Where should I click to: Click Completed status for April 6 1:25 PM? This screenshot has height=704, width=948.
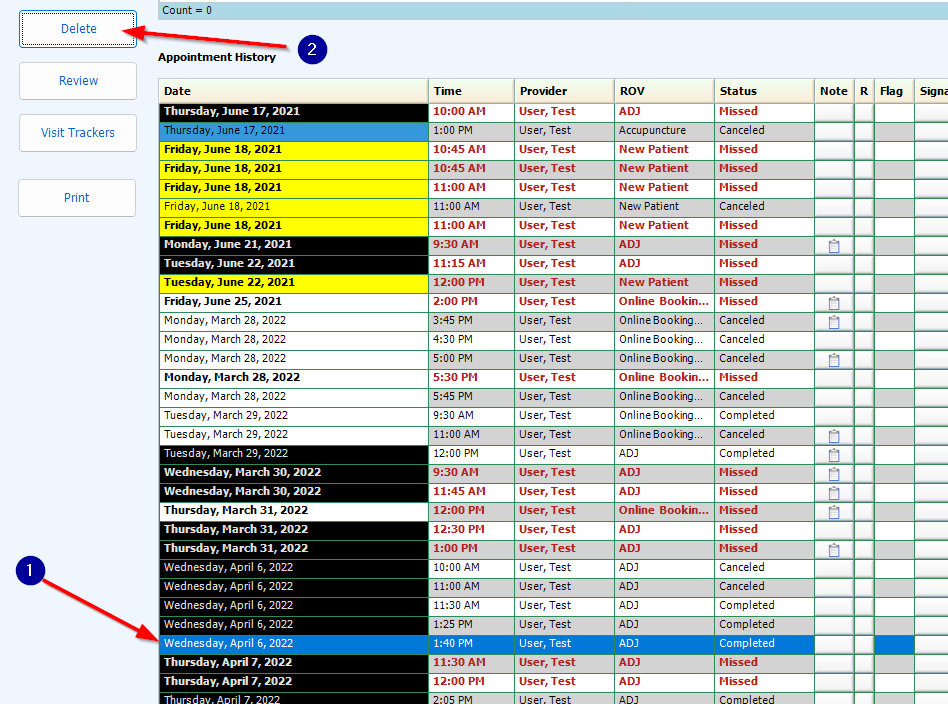[764, 624]
